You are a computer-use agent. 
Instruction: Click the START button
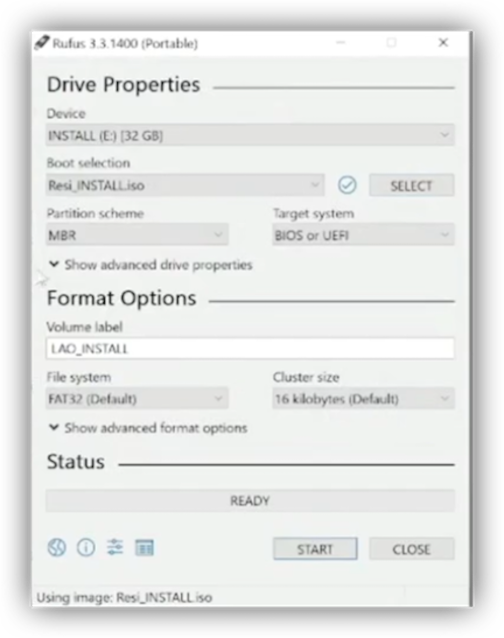315,549
